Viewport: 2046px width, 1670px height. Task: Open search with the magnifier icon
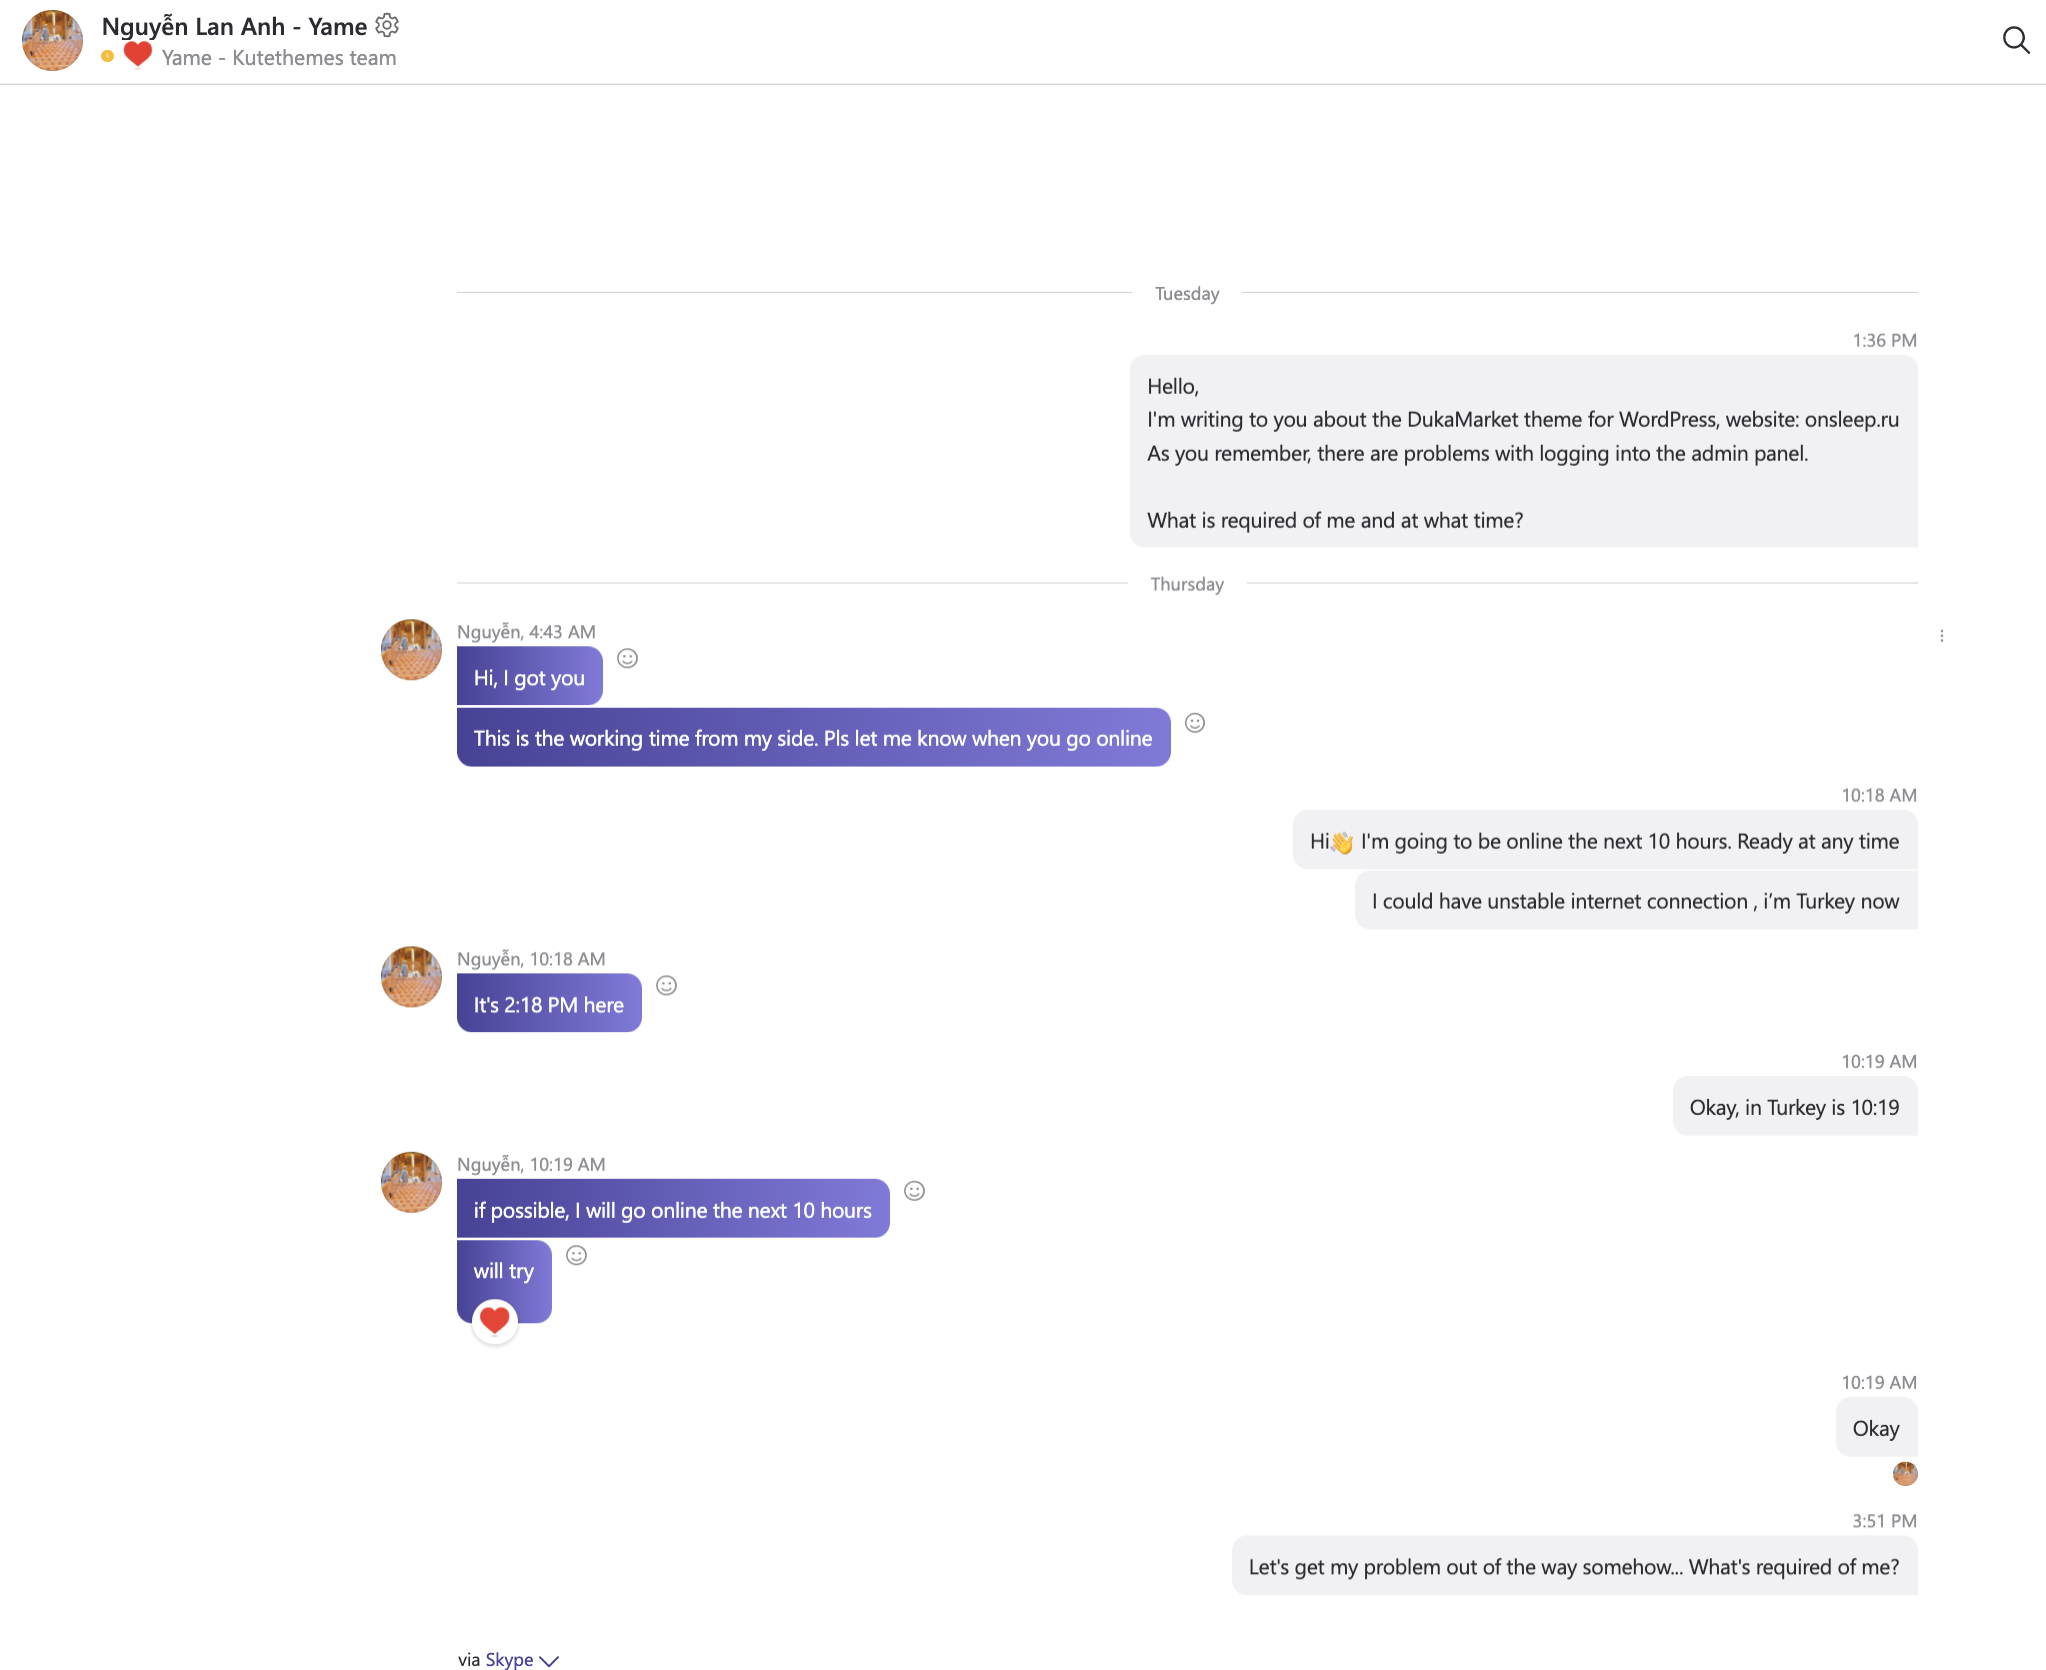(2016, 40)
